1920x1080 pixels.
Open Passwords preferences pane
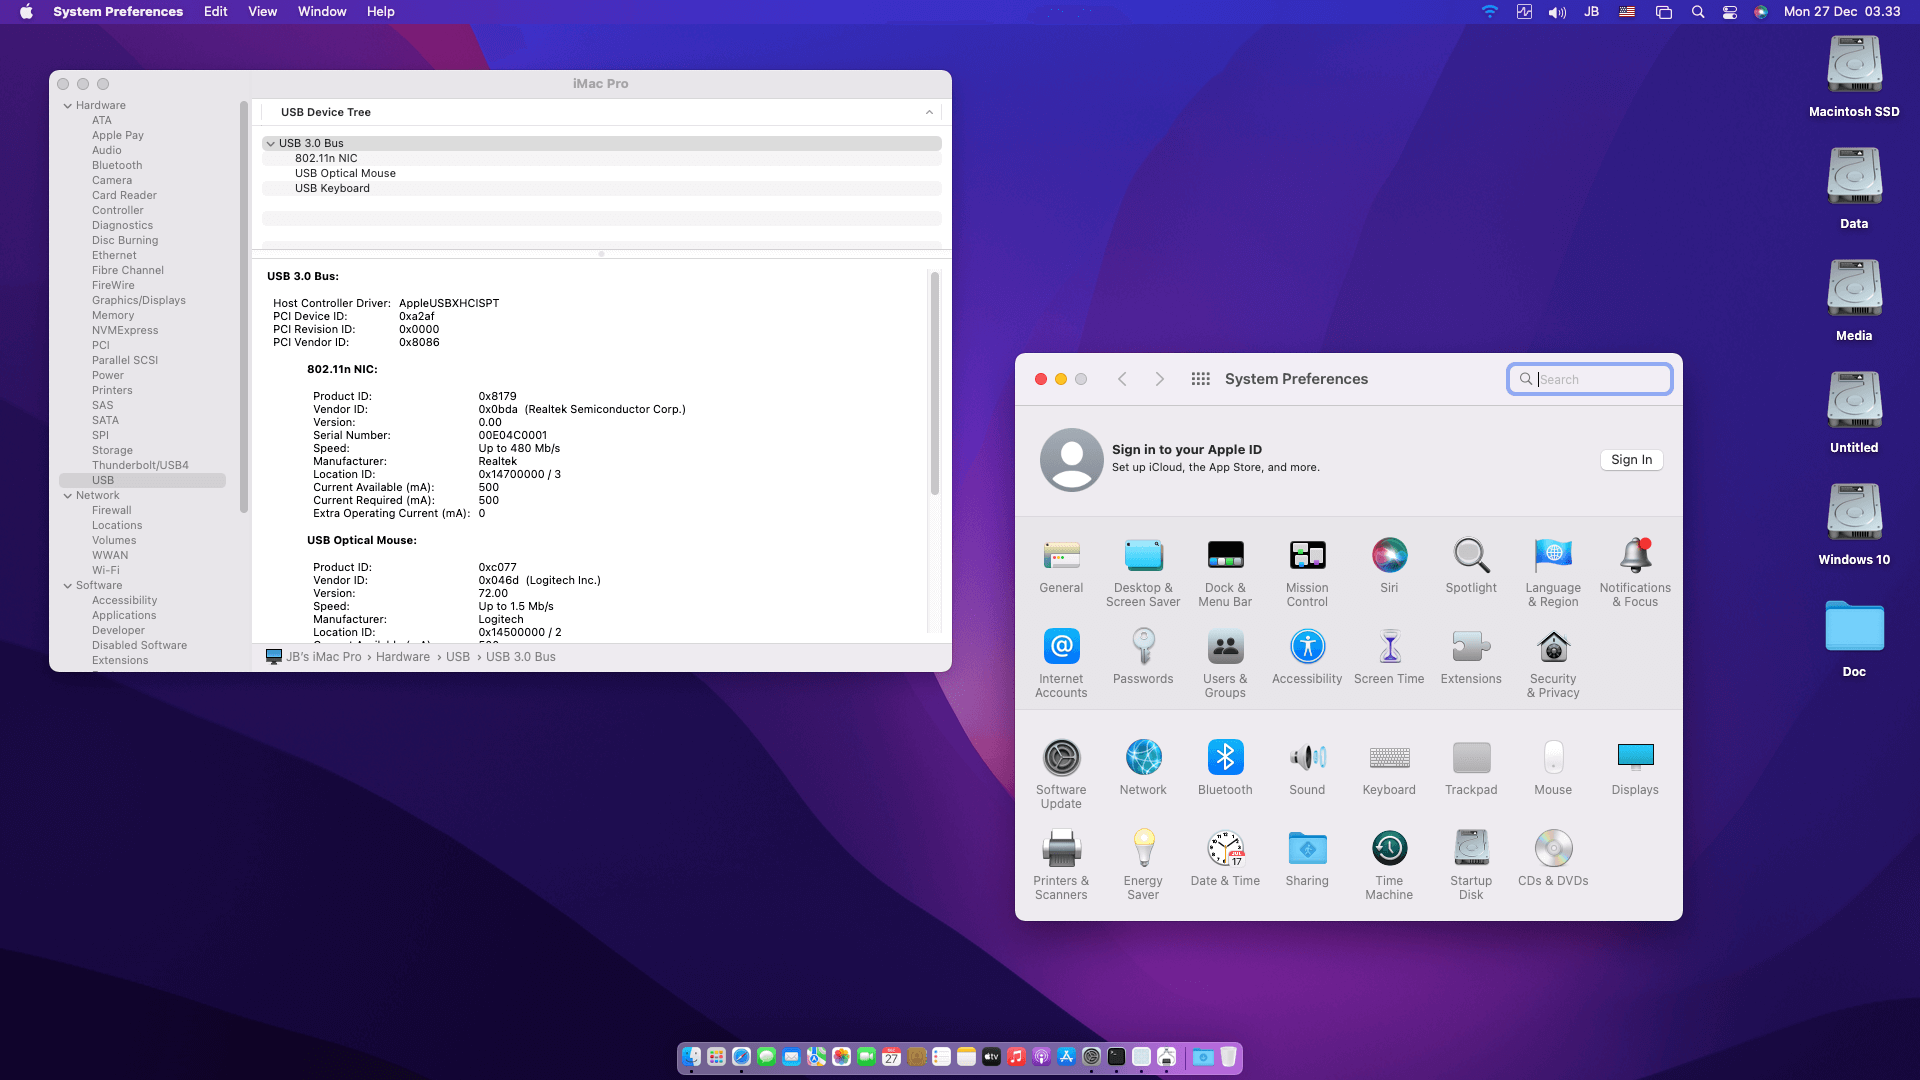click(x=1143, y=657)
